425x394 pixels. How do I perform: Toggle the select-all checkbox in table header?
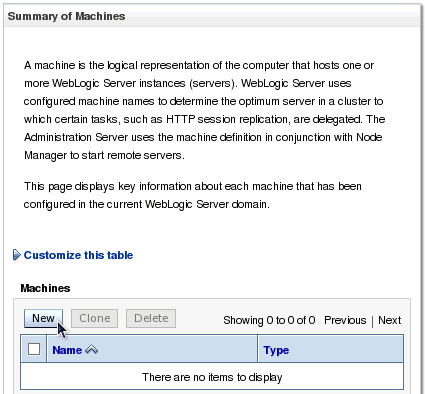click(x=34, y=349)
